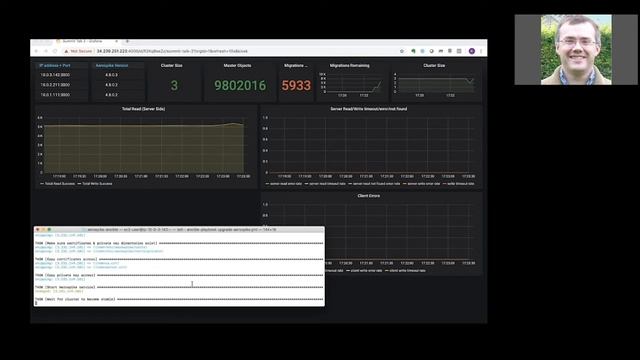Click the browser forward arrow
Image resolution: width=640 pixels, height=360 pixels.
[46, 51]
